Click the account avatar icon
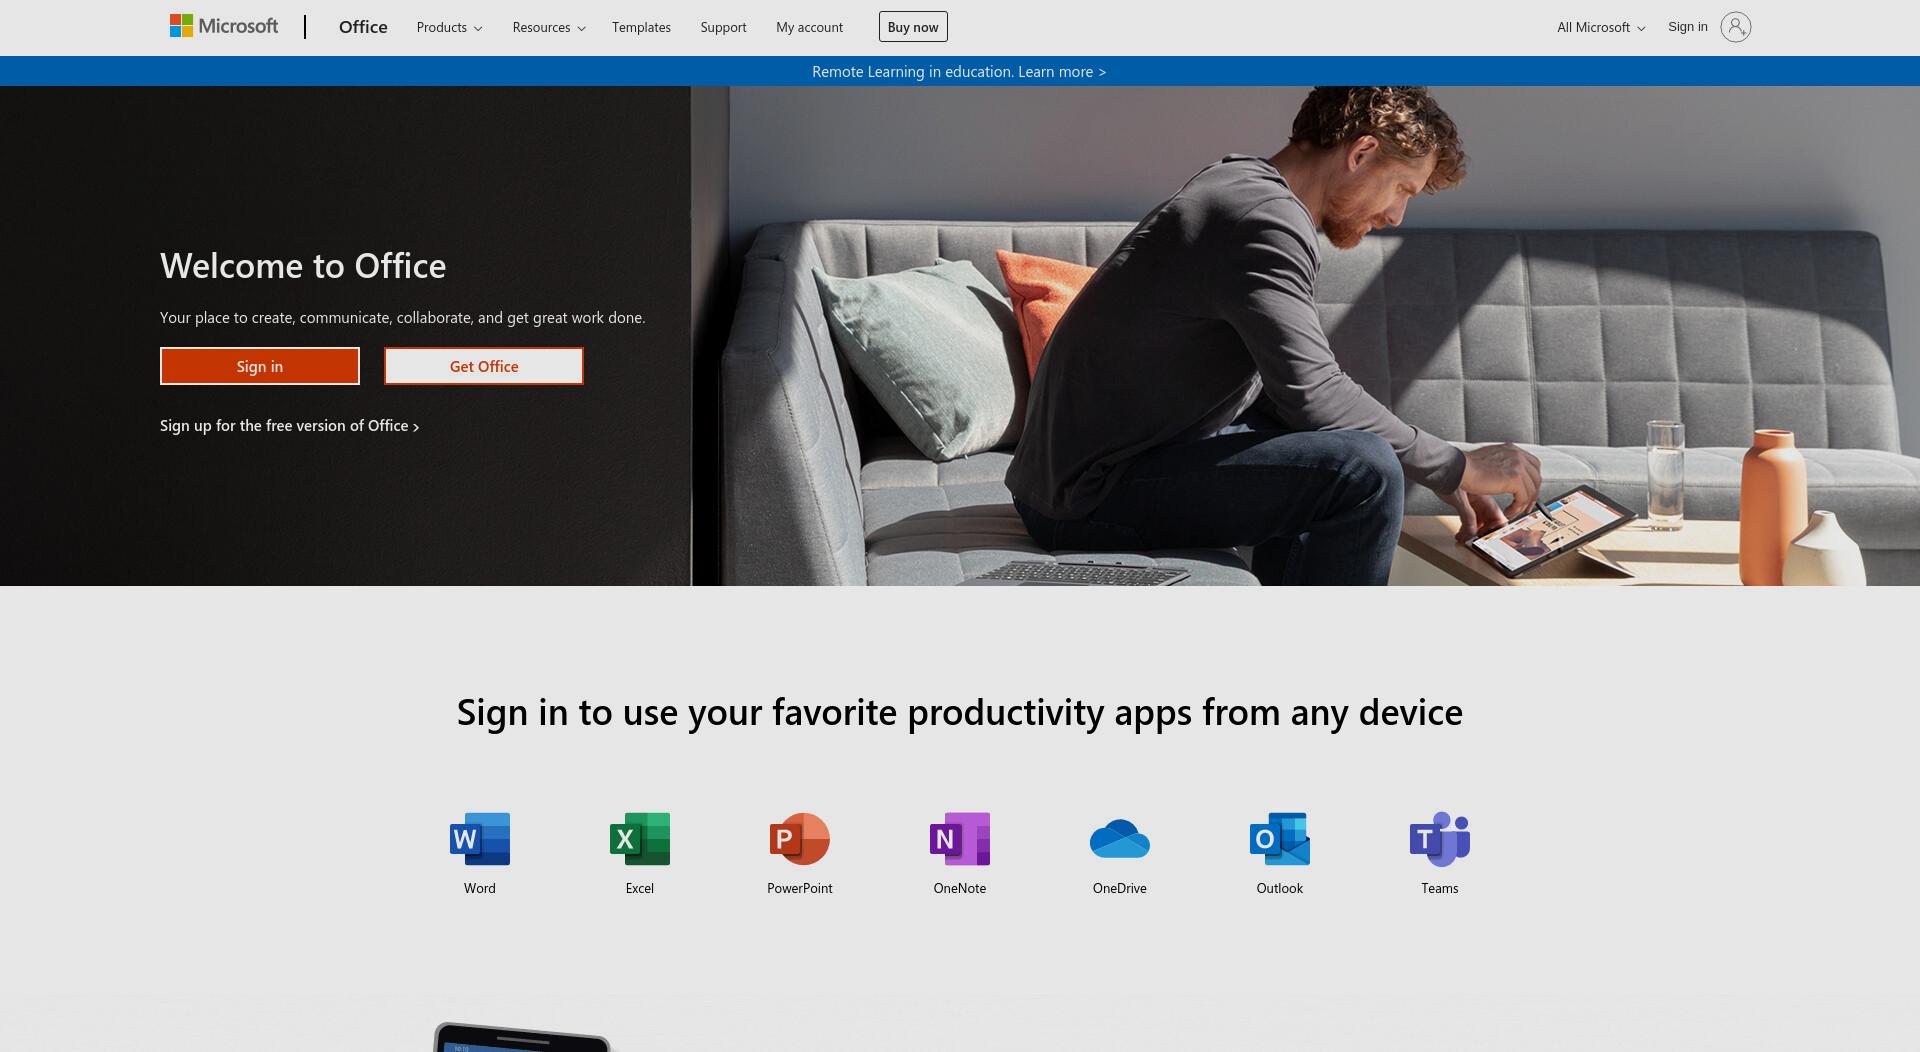 coord(1735,27)
